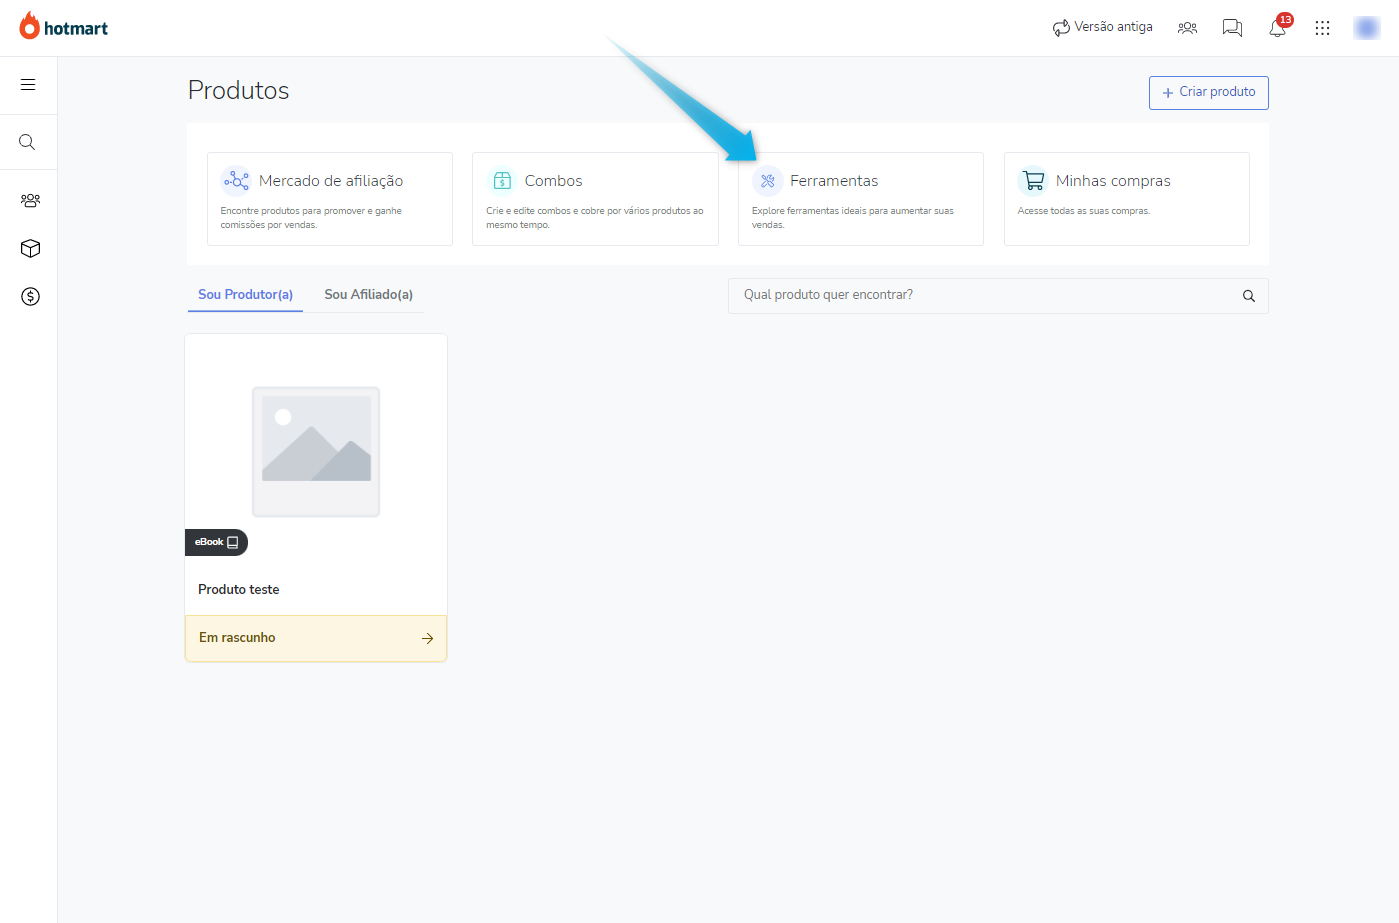Select the Sou Produtor(a) tab
1399x923 pixels.
coord(245,294)
